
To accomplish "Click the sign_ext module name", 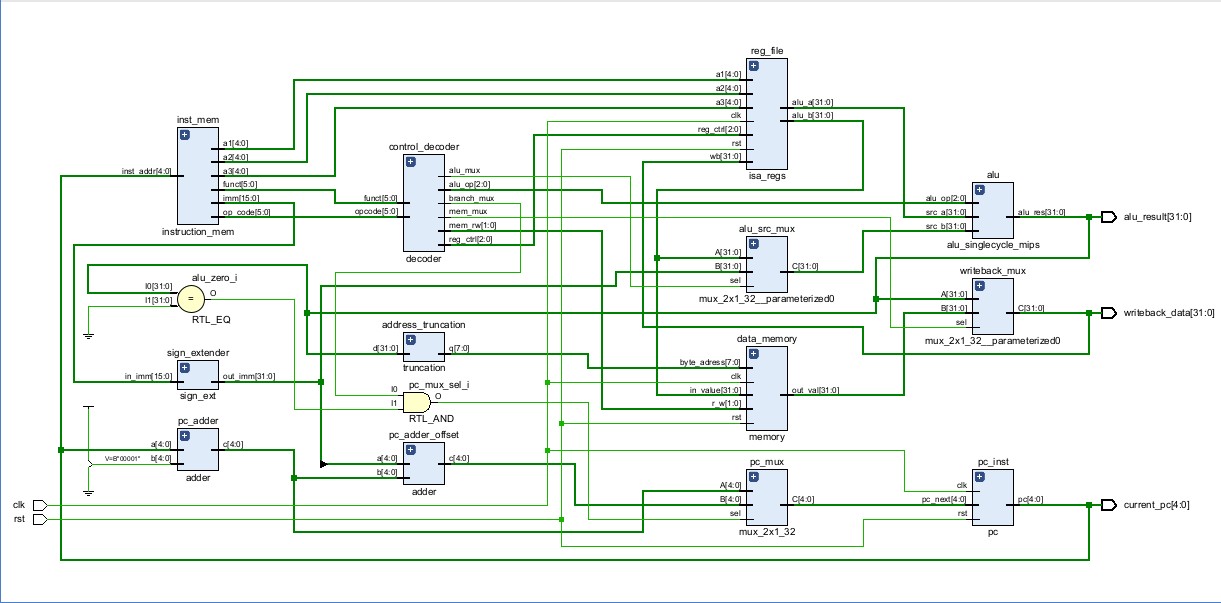I will pyautogui.click(x=197, y=395).
